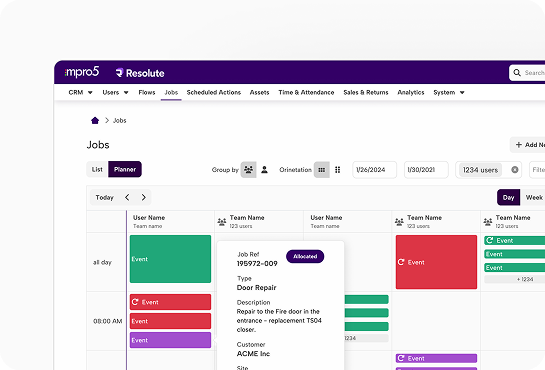This screenshot has height=370, width=545.
Task: Select vertical dots orientation icon
Action: 337,170
